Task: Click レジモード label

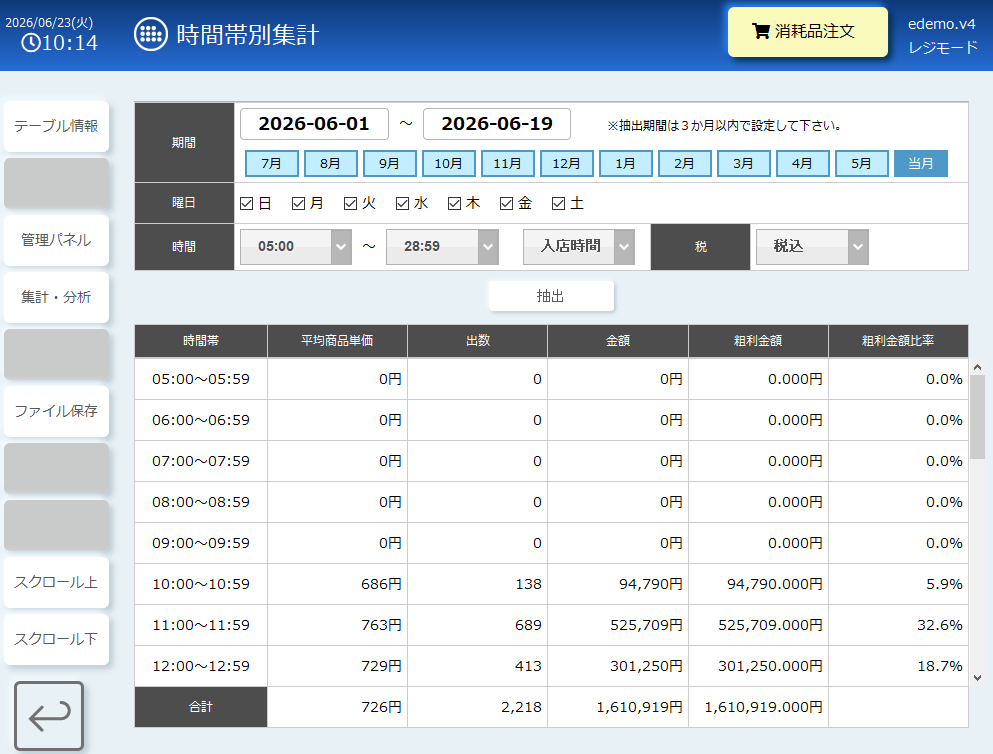Action: pos(943,47)
